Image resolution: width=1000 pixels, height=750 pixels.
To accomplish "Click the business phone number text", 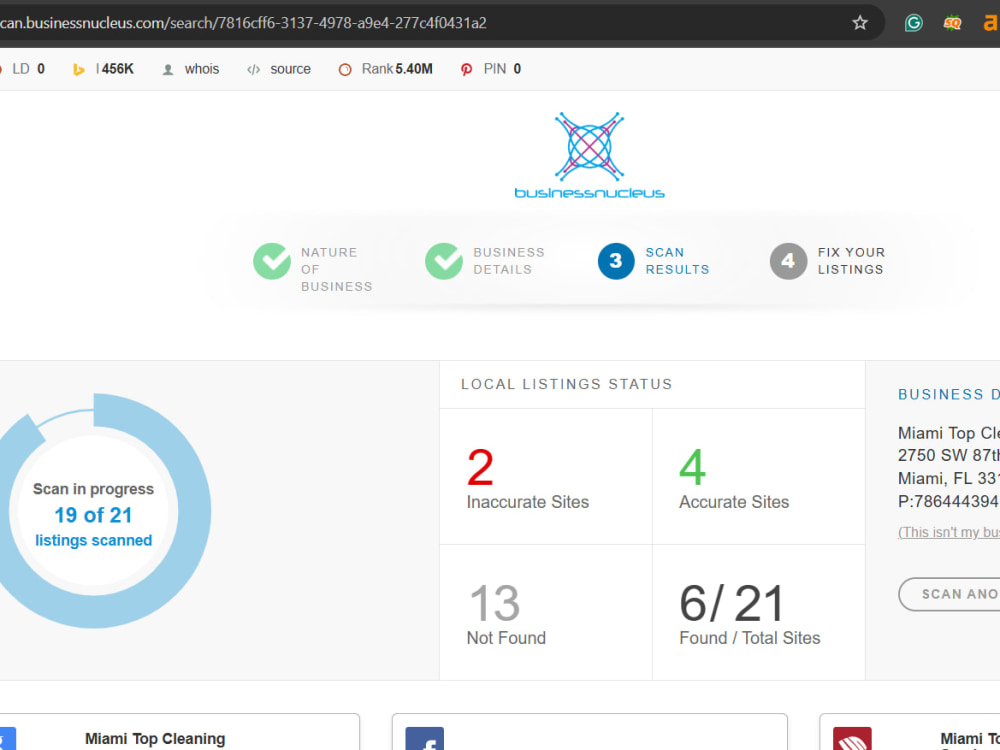I will (948, 501).
